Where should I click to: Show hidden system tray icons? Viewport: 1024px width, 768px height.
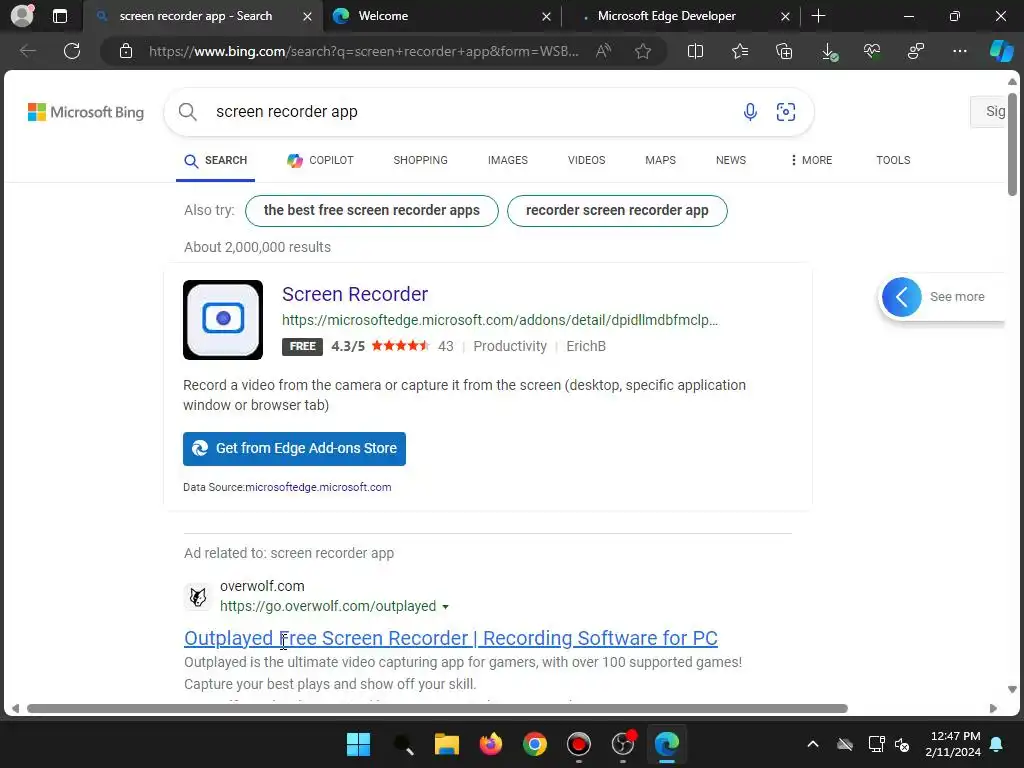click(x=813, y=744)
